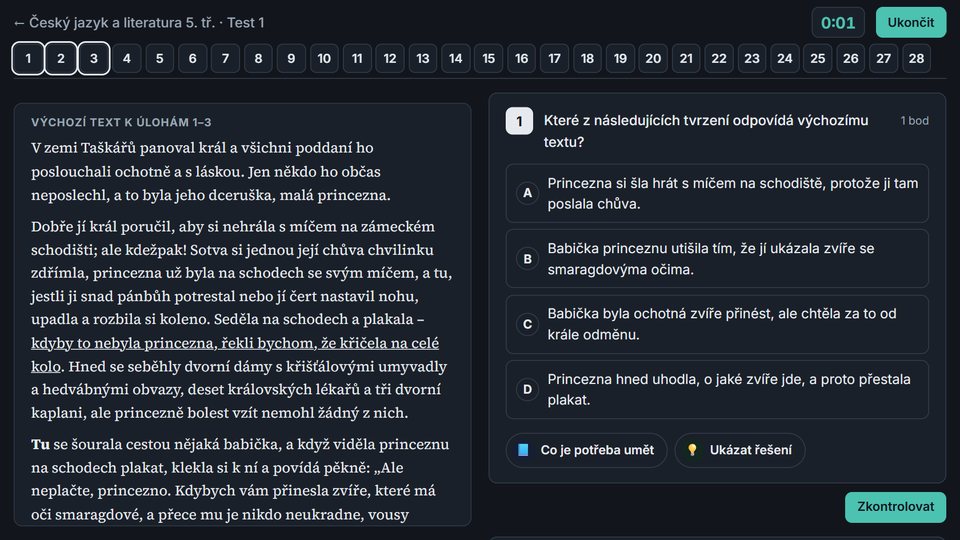Click the book icon in Co je potřeba umět
The height and width of the screenshot is (540, 960).
[523, 450]
